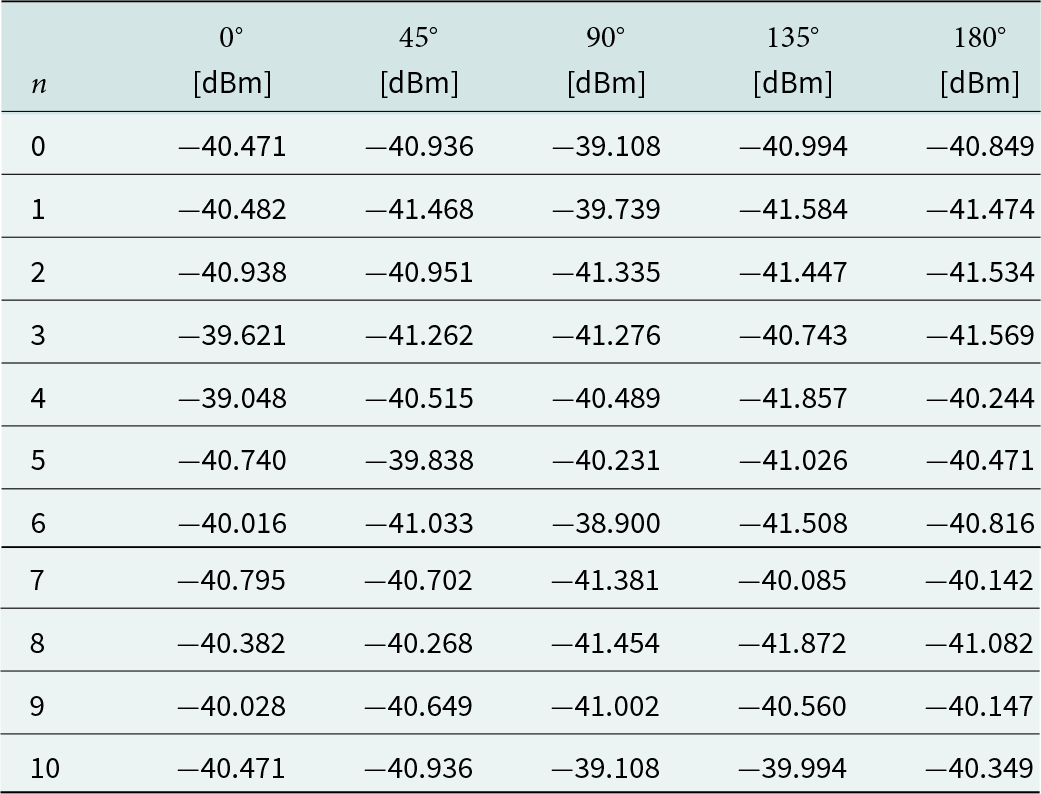Select the value −39.108 in row 0
The image size is (1041, 794).
point(606,146)
